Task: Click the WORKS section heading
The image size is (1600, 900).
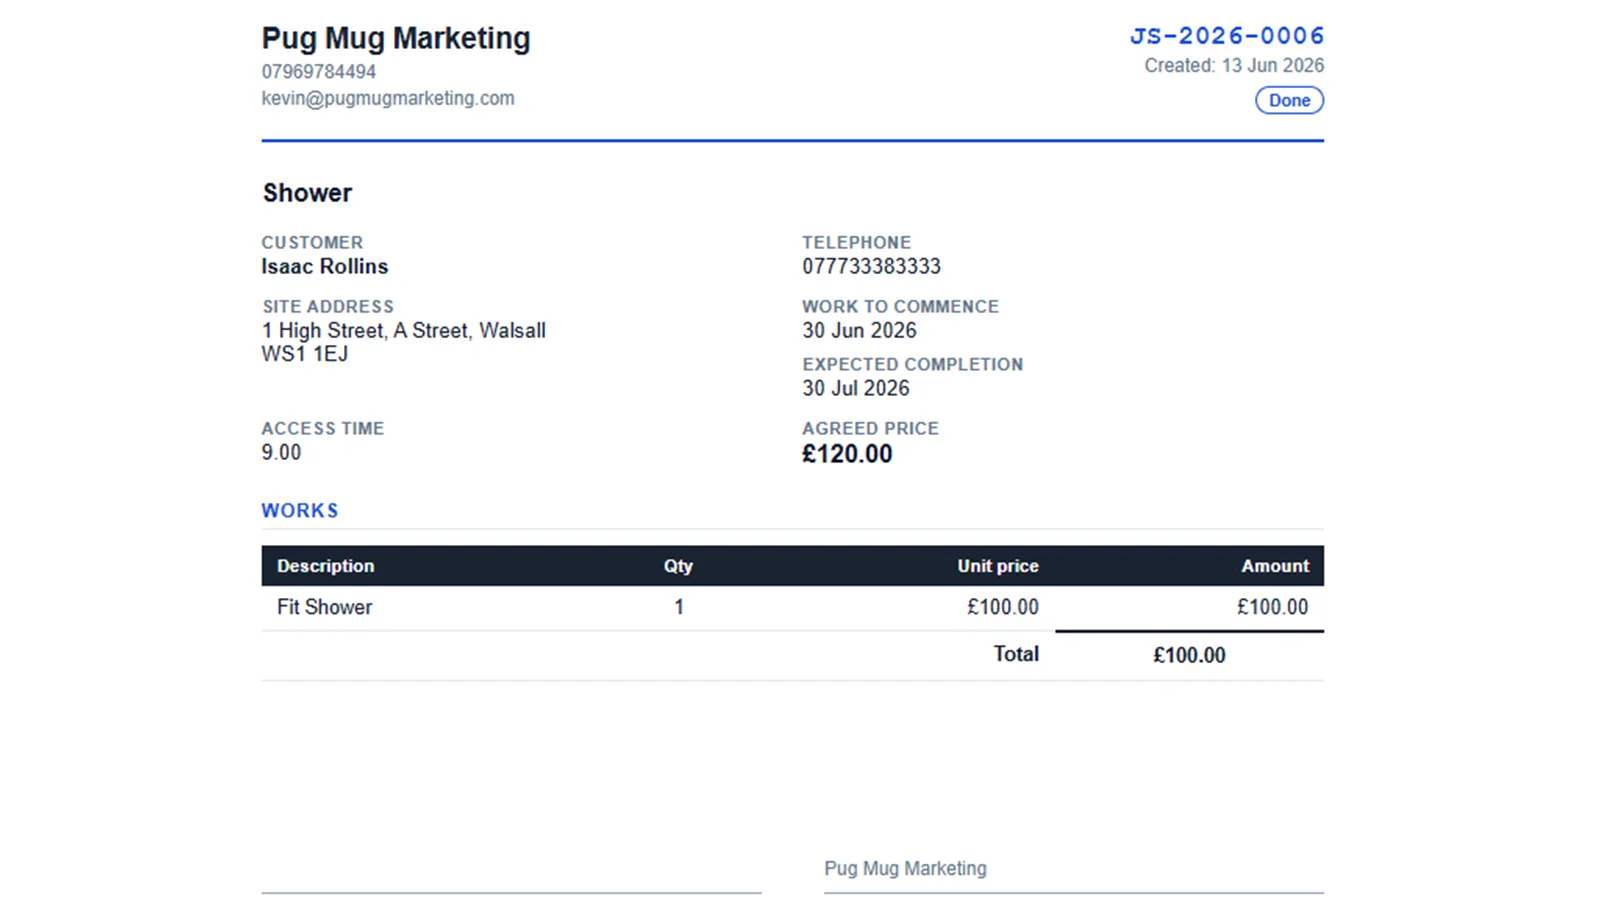Action: [300, 511]
